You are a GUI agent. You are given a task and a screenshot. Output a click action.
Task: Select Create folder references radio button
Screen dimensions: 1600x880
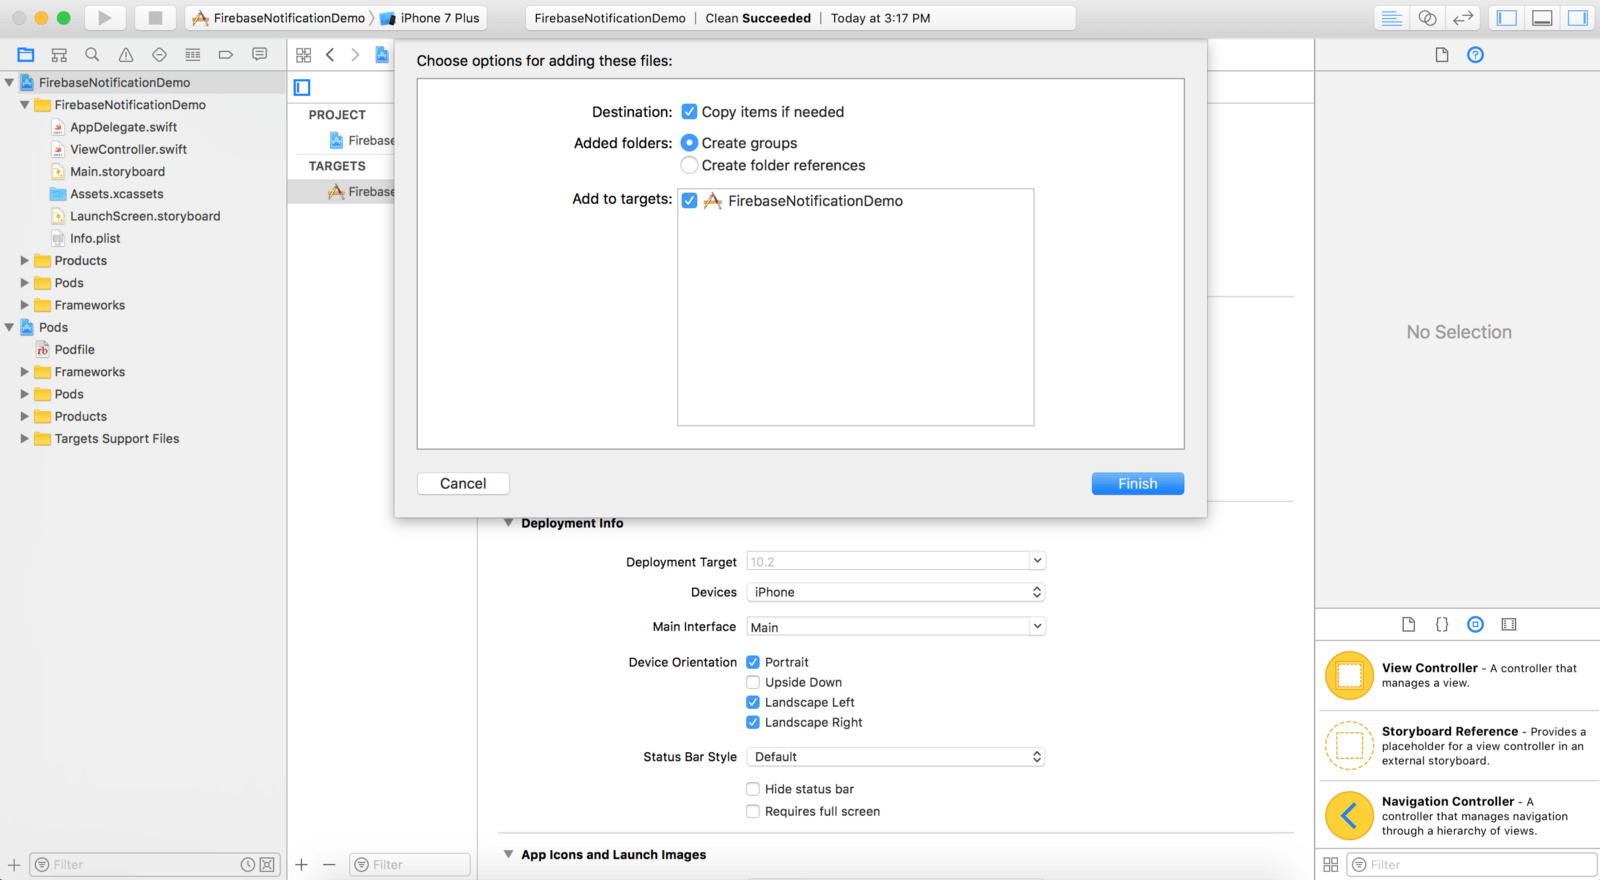pyautogui.click(x=689, y=165)
